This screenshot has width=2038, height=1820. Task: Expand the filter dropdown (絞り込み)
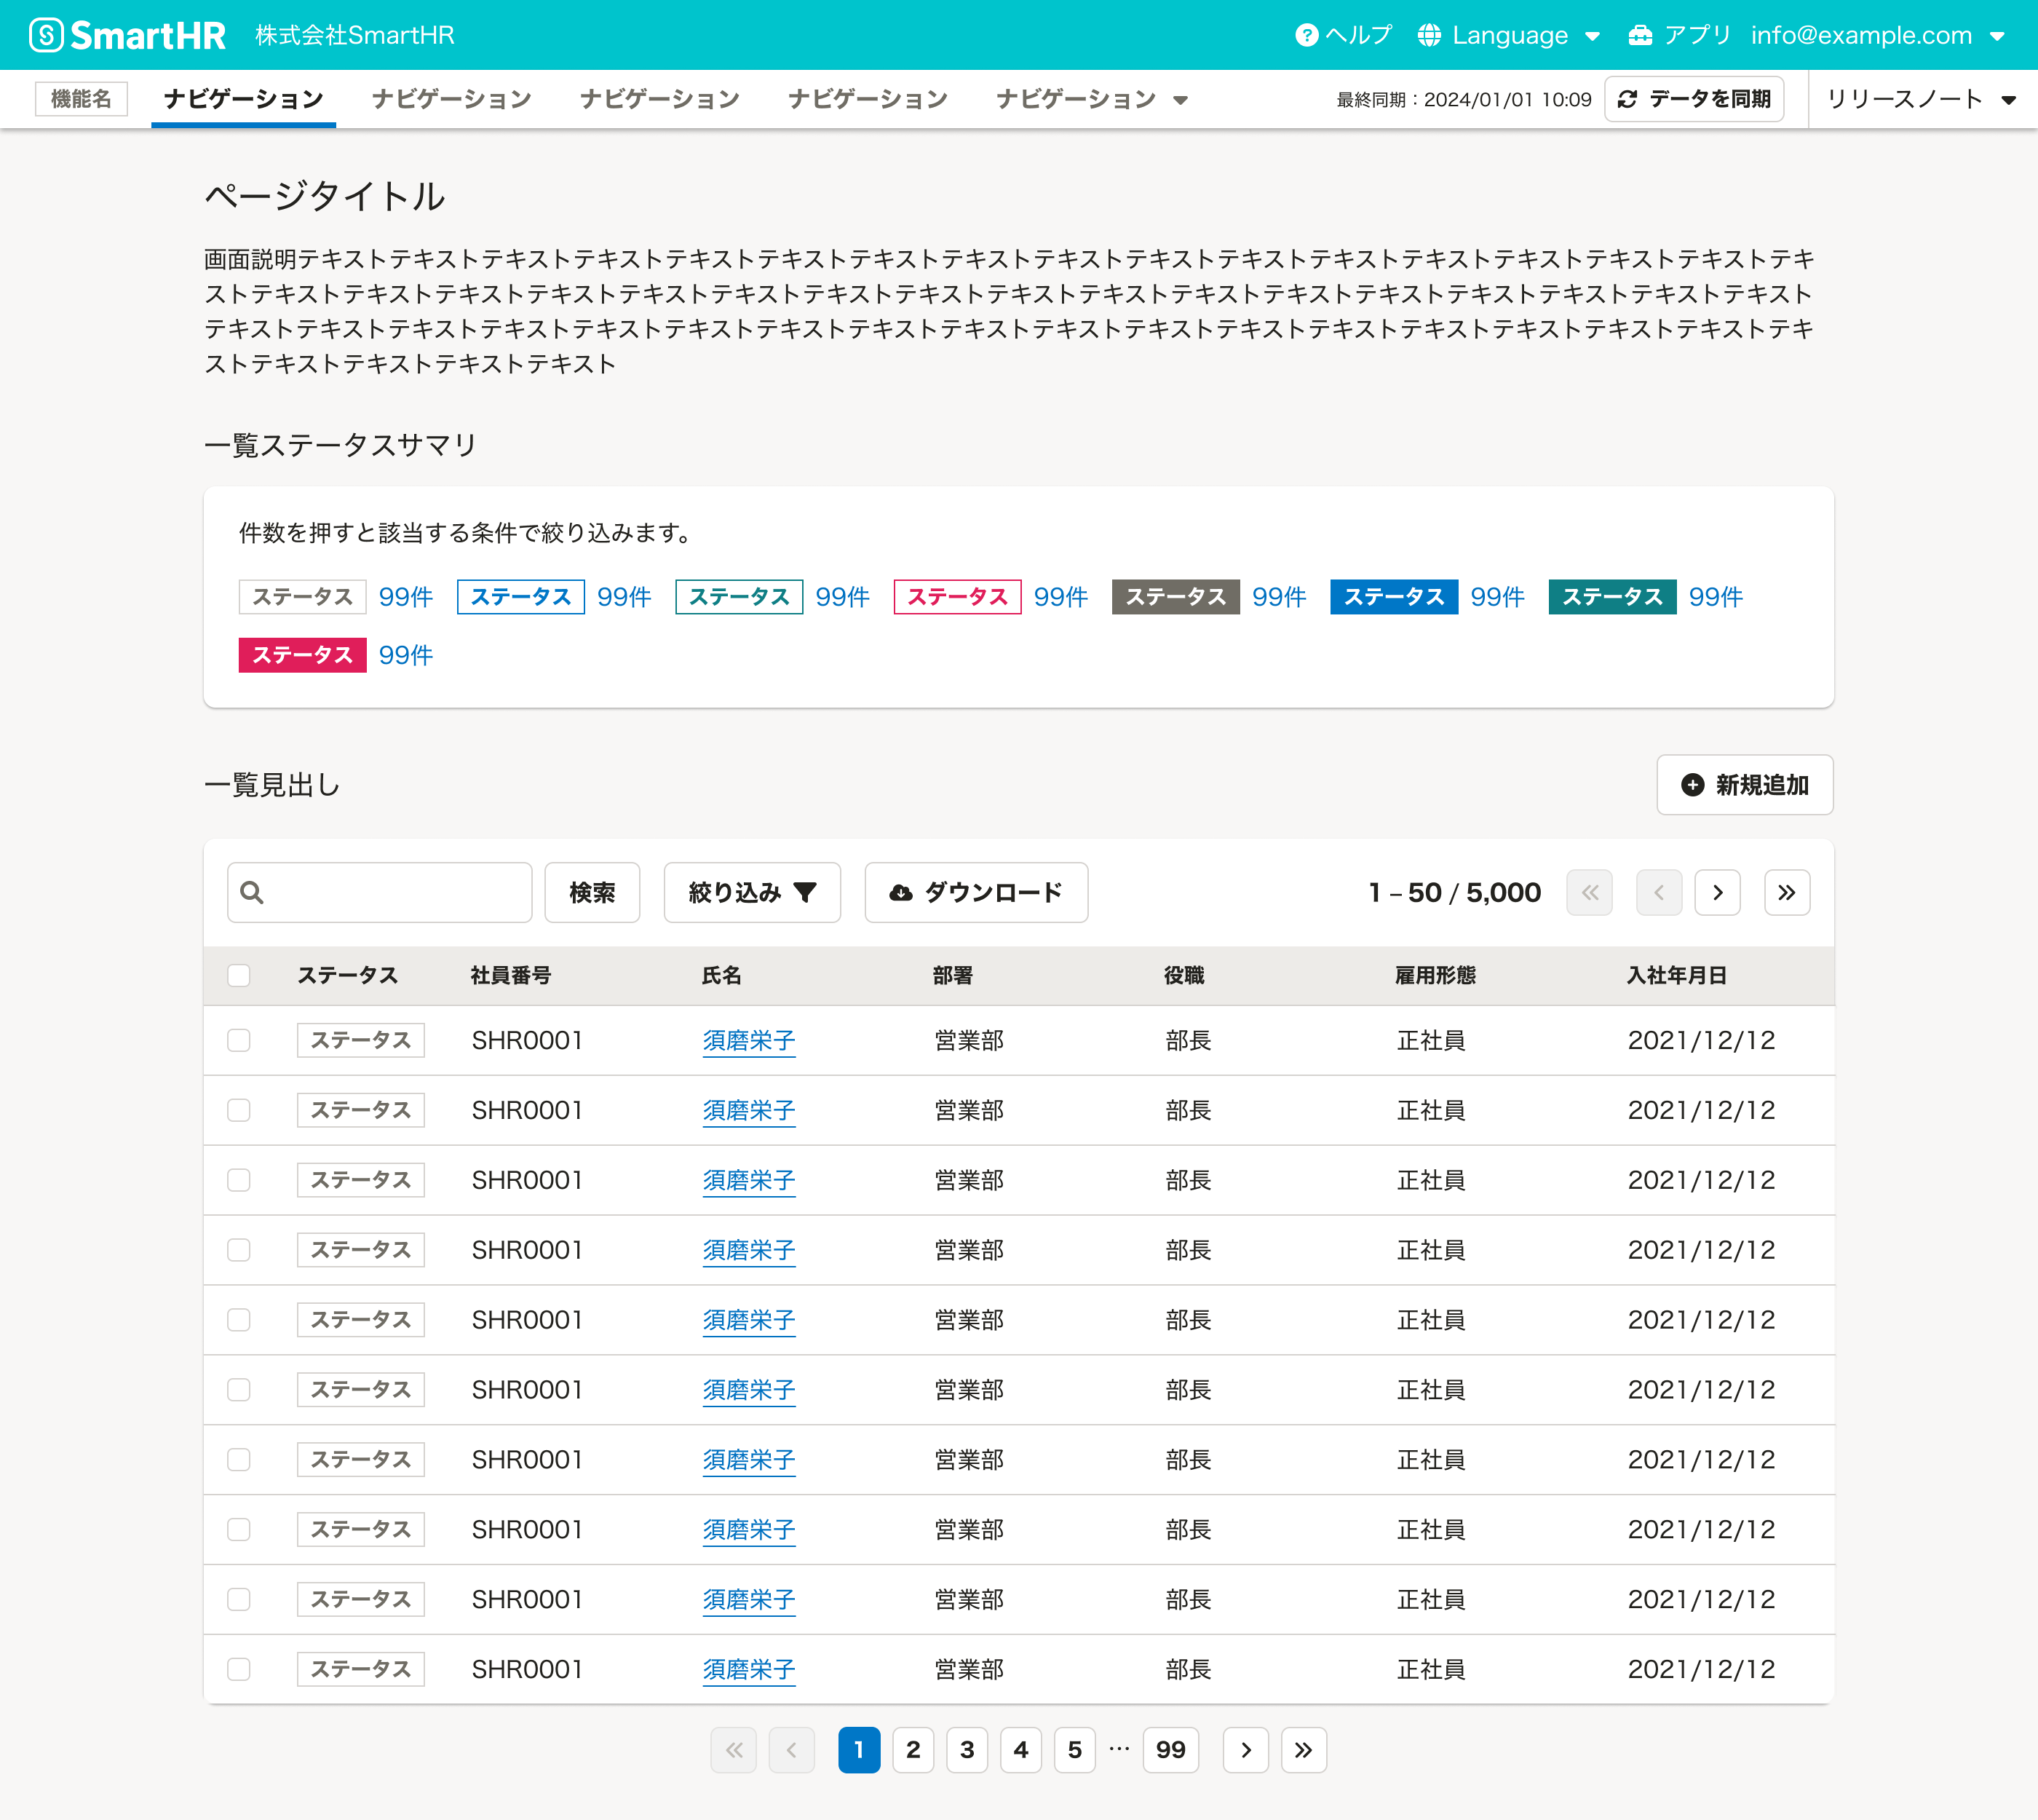pyautogui.click(x=752, y=892)
